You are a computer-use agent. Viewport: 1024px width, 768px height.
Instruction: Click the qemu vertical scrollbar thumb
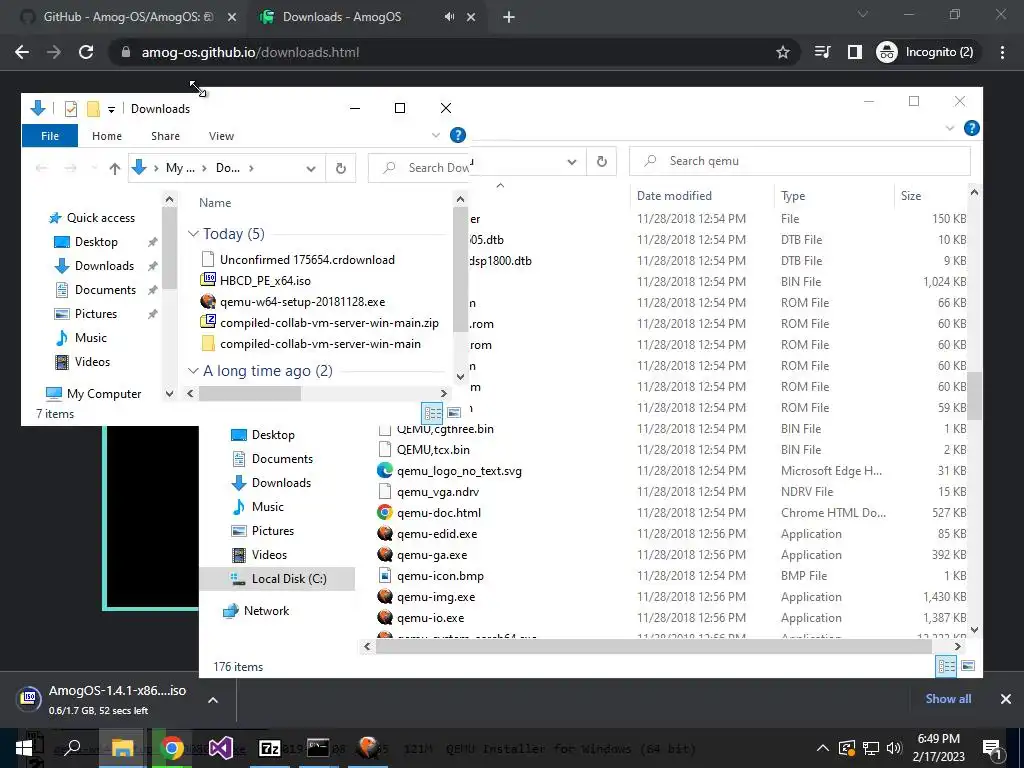coord(974,396)
